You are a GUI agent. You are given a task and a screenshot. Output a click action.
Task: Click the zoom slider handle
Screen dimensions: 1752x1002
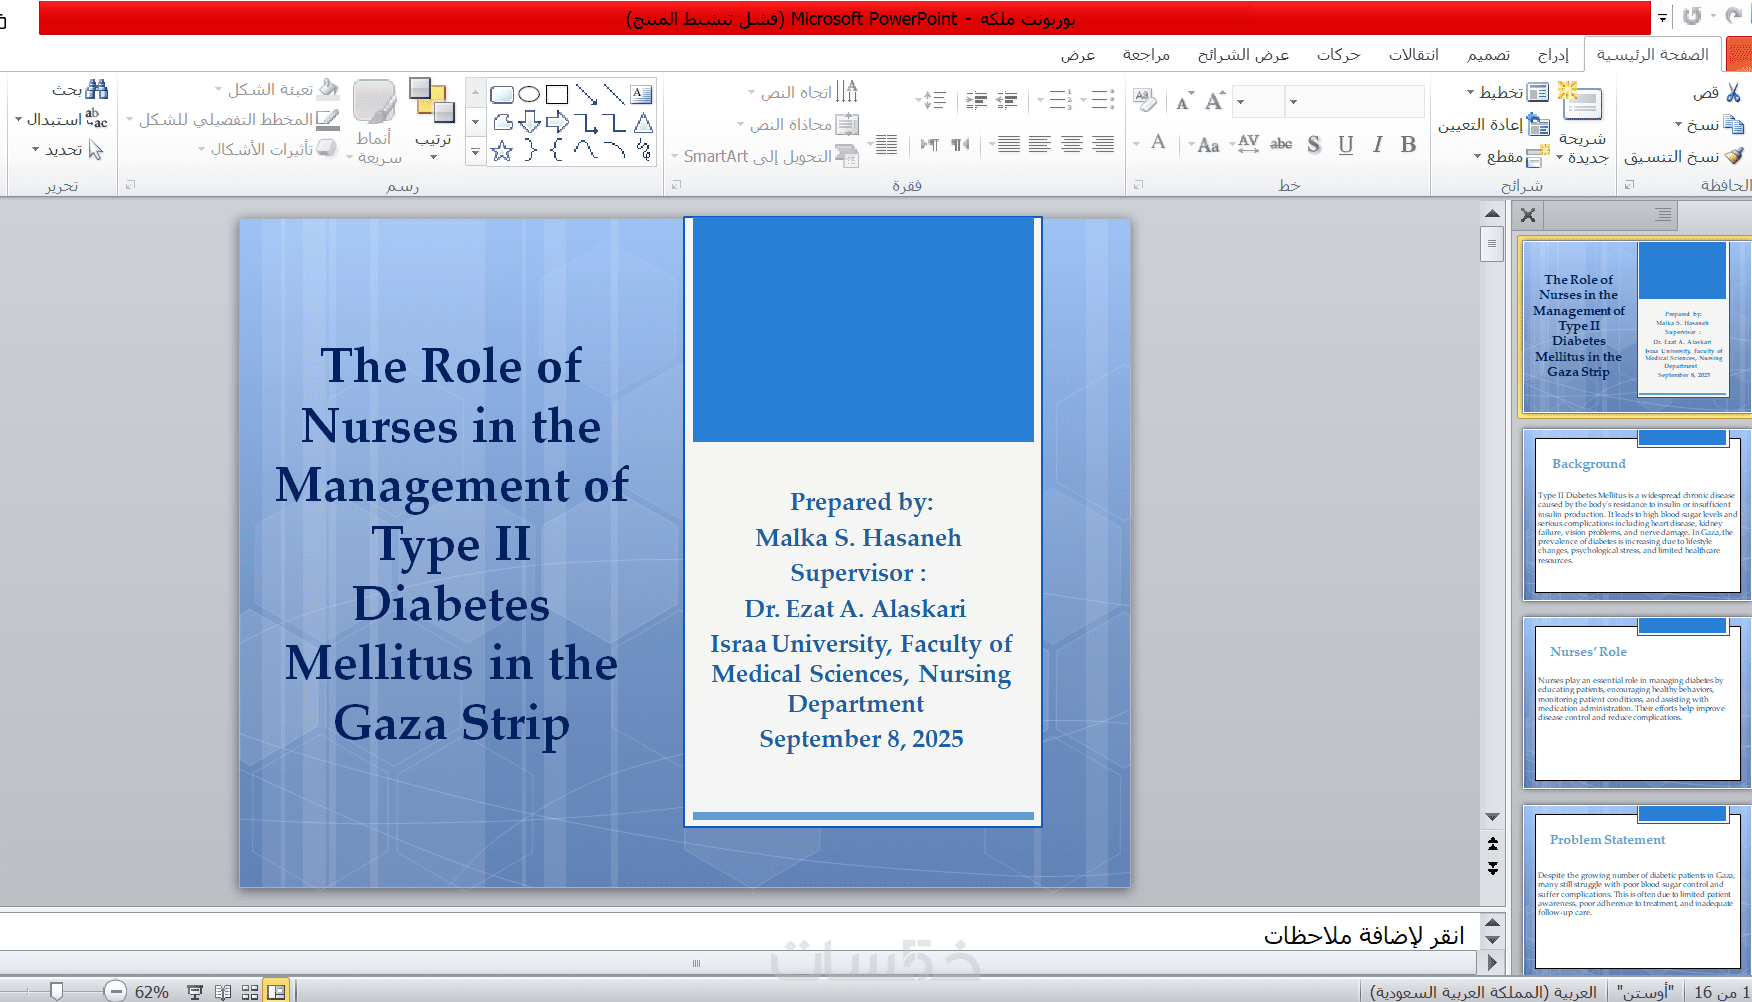pos(57,991)
